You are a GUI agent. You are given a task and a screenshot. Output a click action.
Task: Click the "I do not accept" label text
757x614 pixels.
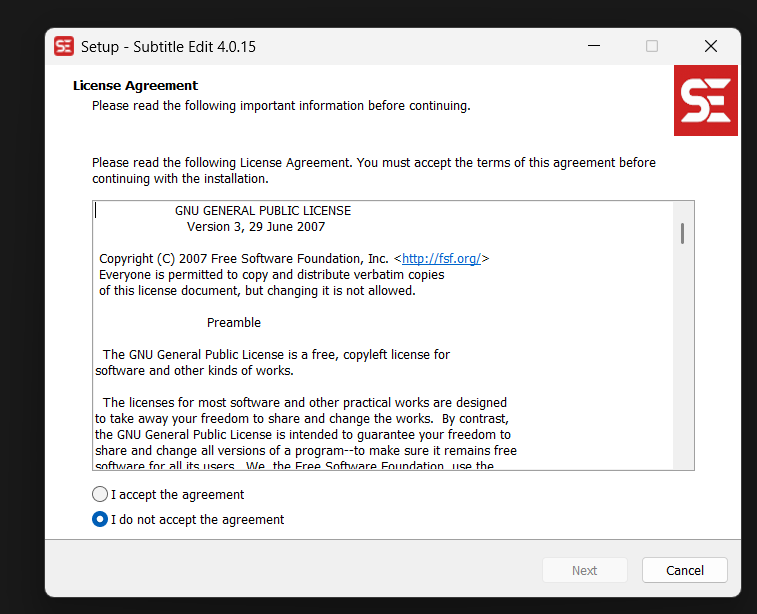tap(197, 519)
